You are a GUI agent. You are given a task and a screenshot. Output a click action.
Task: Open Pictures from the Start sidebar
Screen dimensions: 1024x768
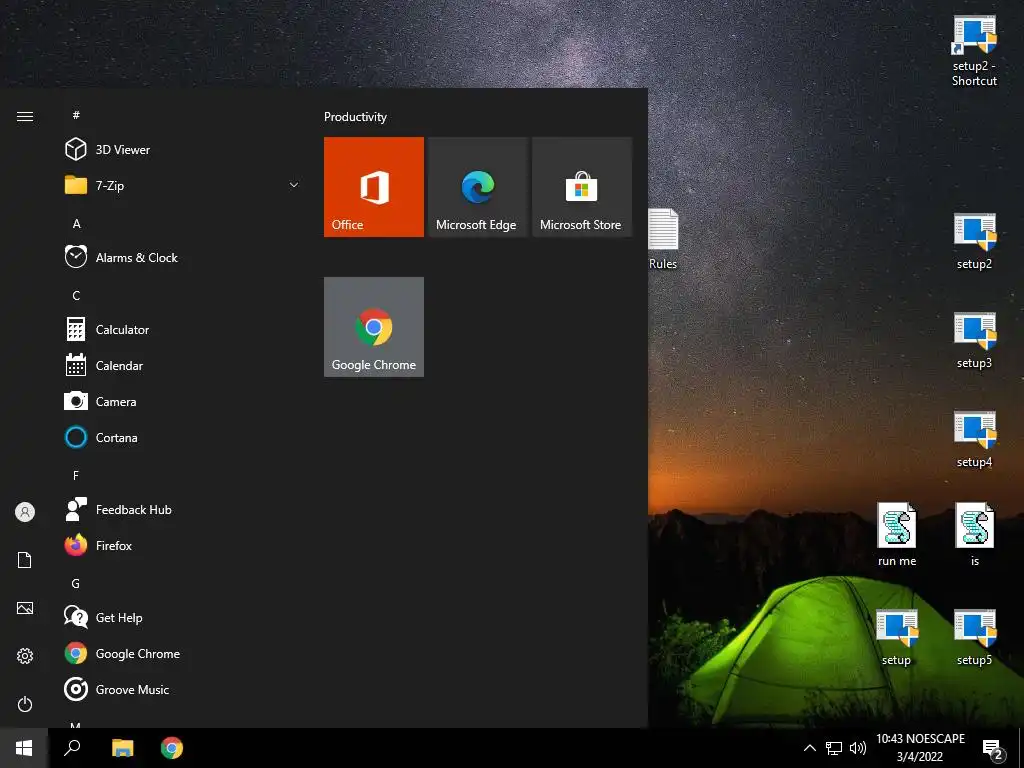tap(25, 608)
